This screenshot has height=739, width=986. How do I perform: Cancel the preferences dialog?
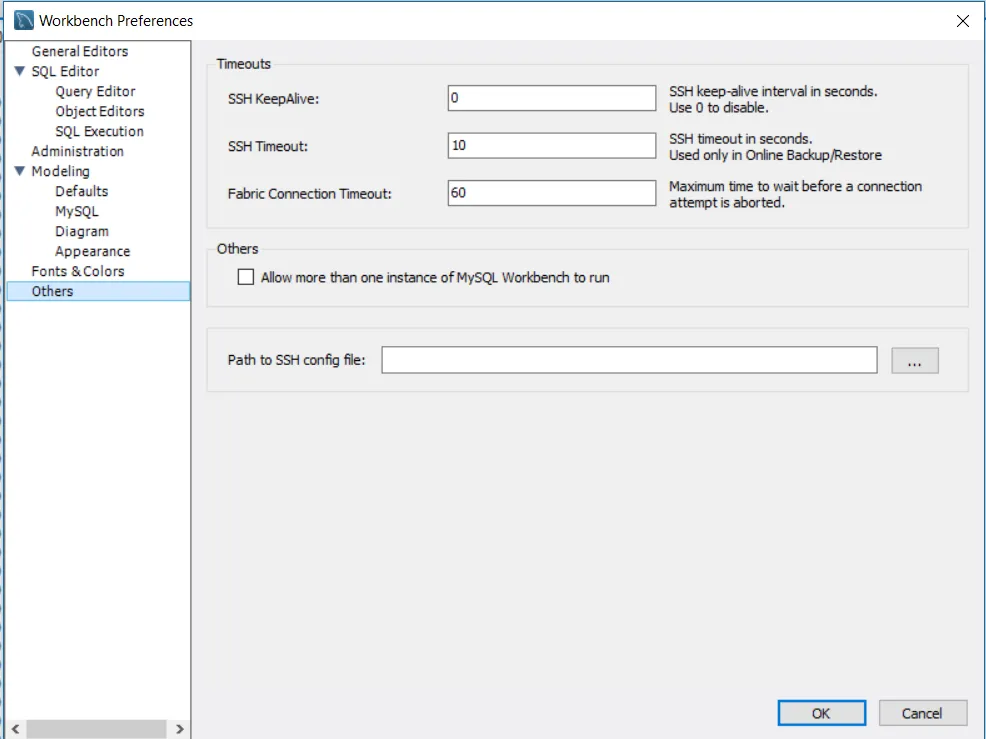(x=922, y=713)
